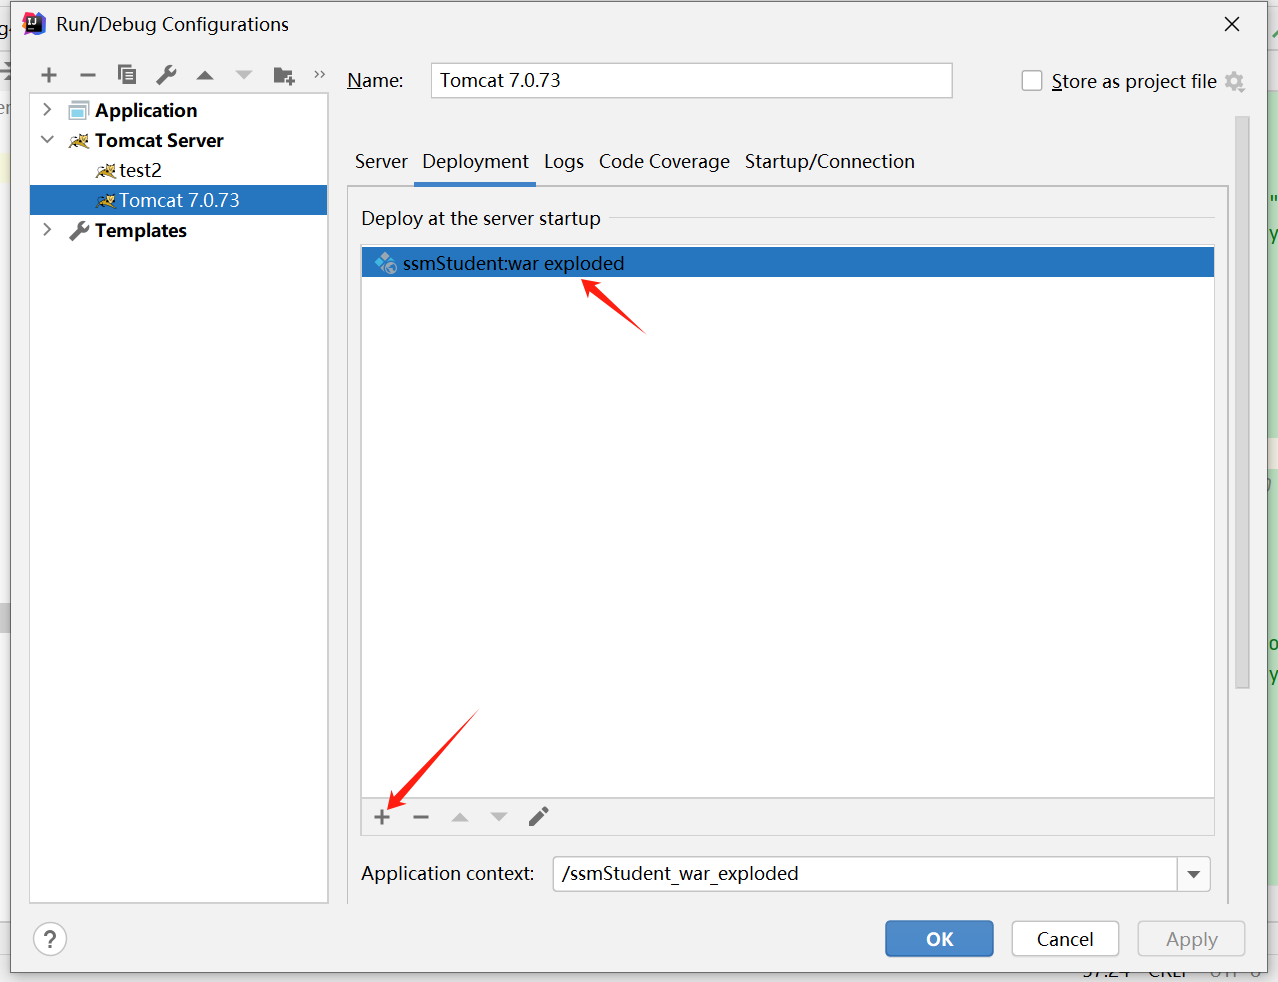Focus the Name input field
This screenshot has height=982, width=1278.
[691, 81]
